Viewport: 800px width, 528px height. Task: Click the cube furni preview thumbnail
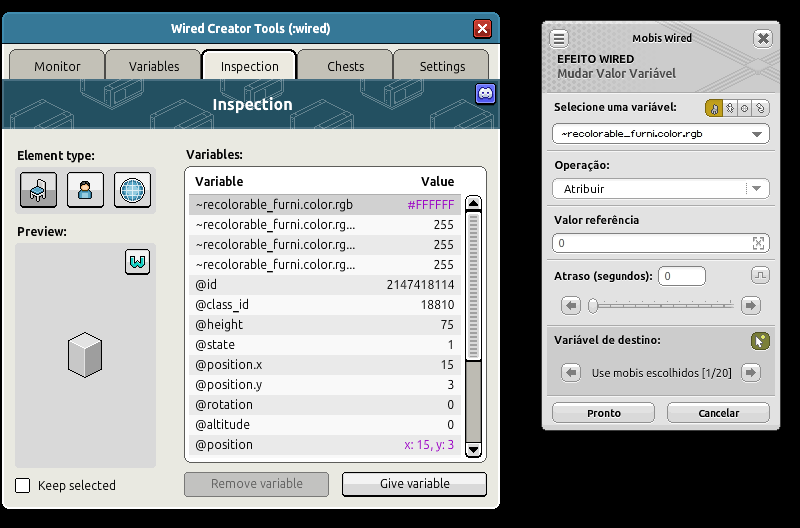click(85, 355)
